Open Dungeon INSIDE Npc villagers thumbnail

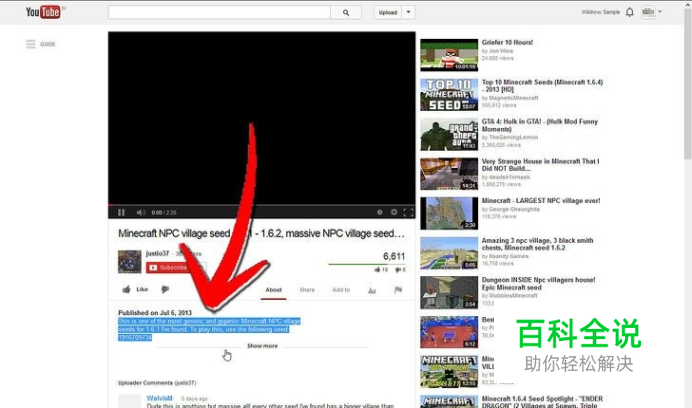pos(449,292)
